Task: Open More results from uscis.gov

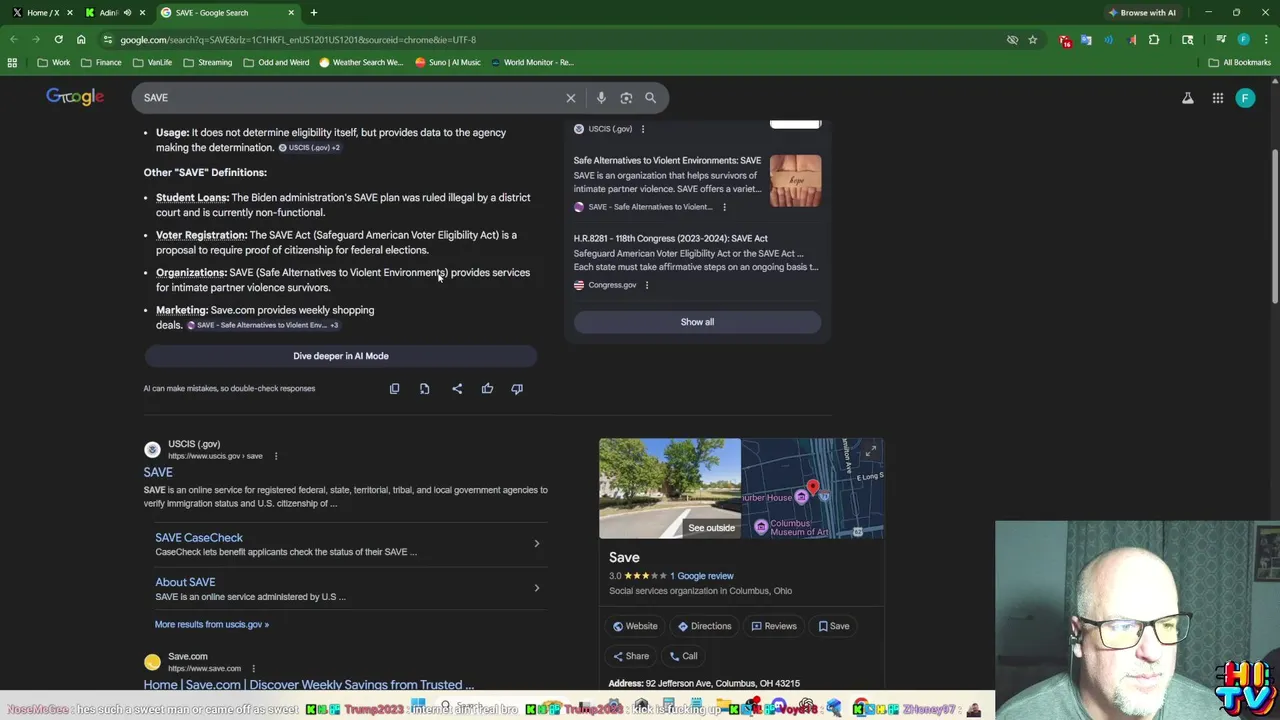Action: pos(212,624)
